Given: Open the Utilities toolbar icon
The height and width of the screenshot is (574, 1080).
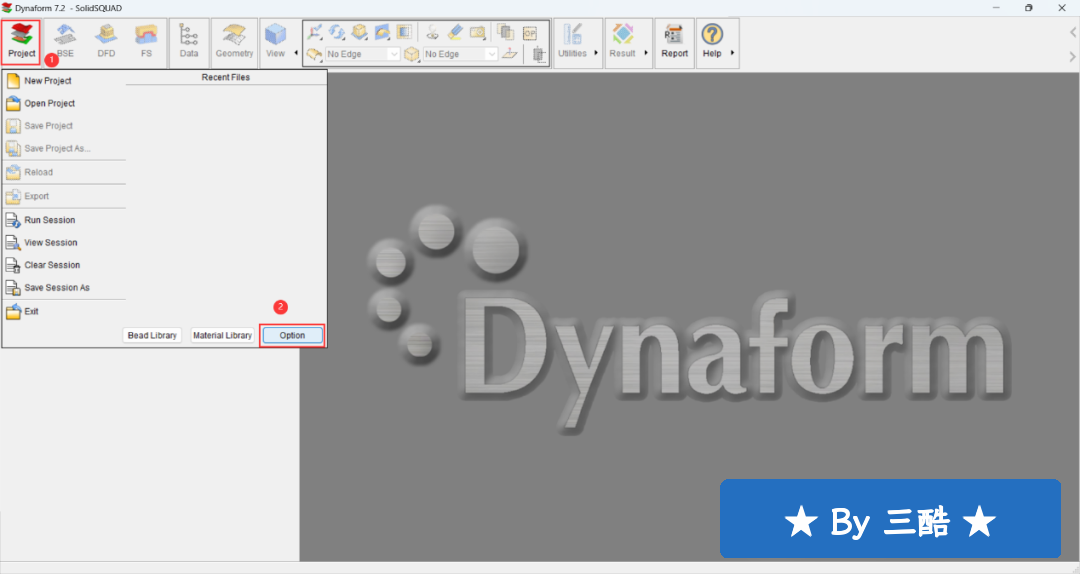Looking at the screenshot, I should point(572,42).
